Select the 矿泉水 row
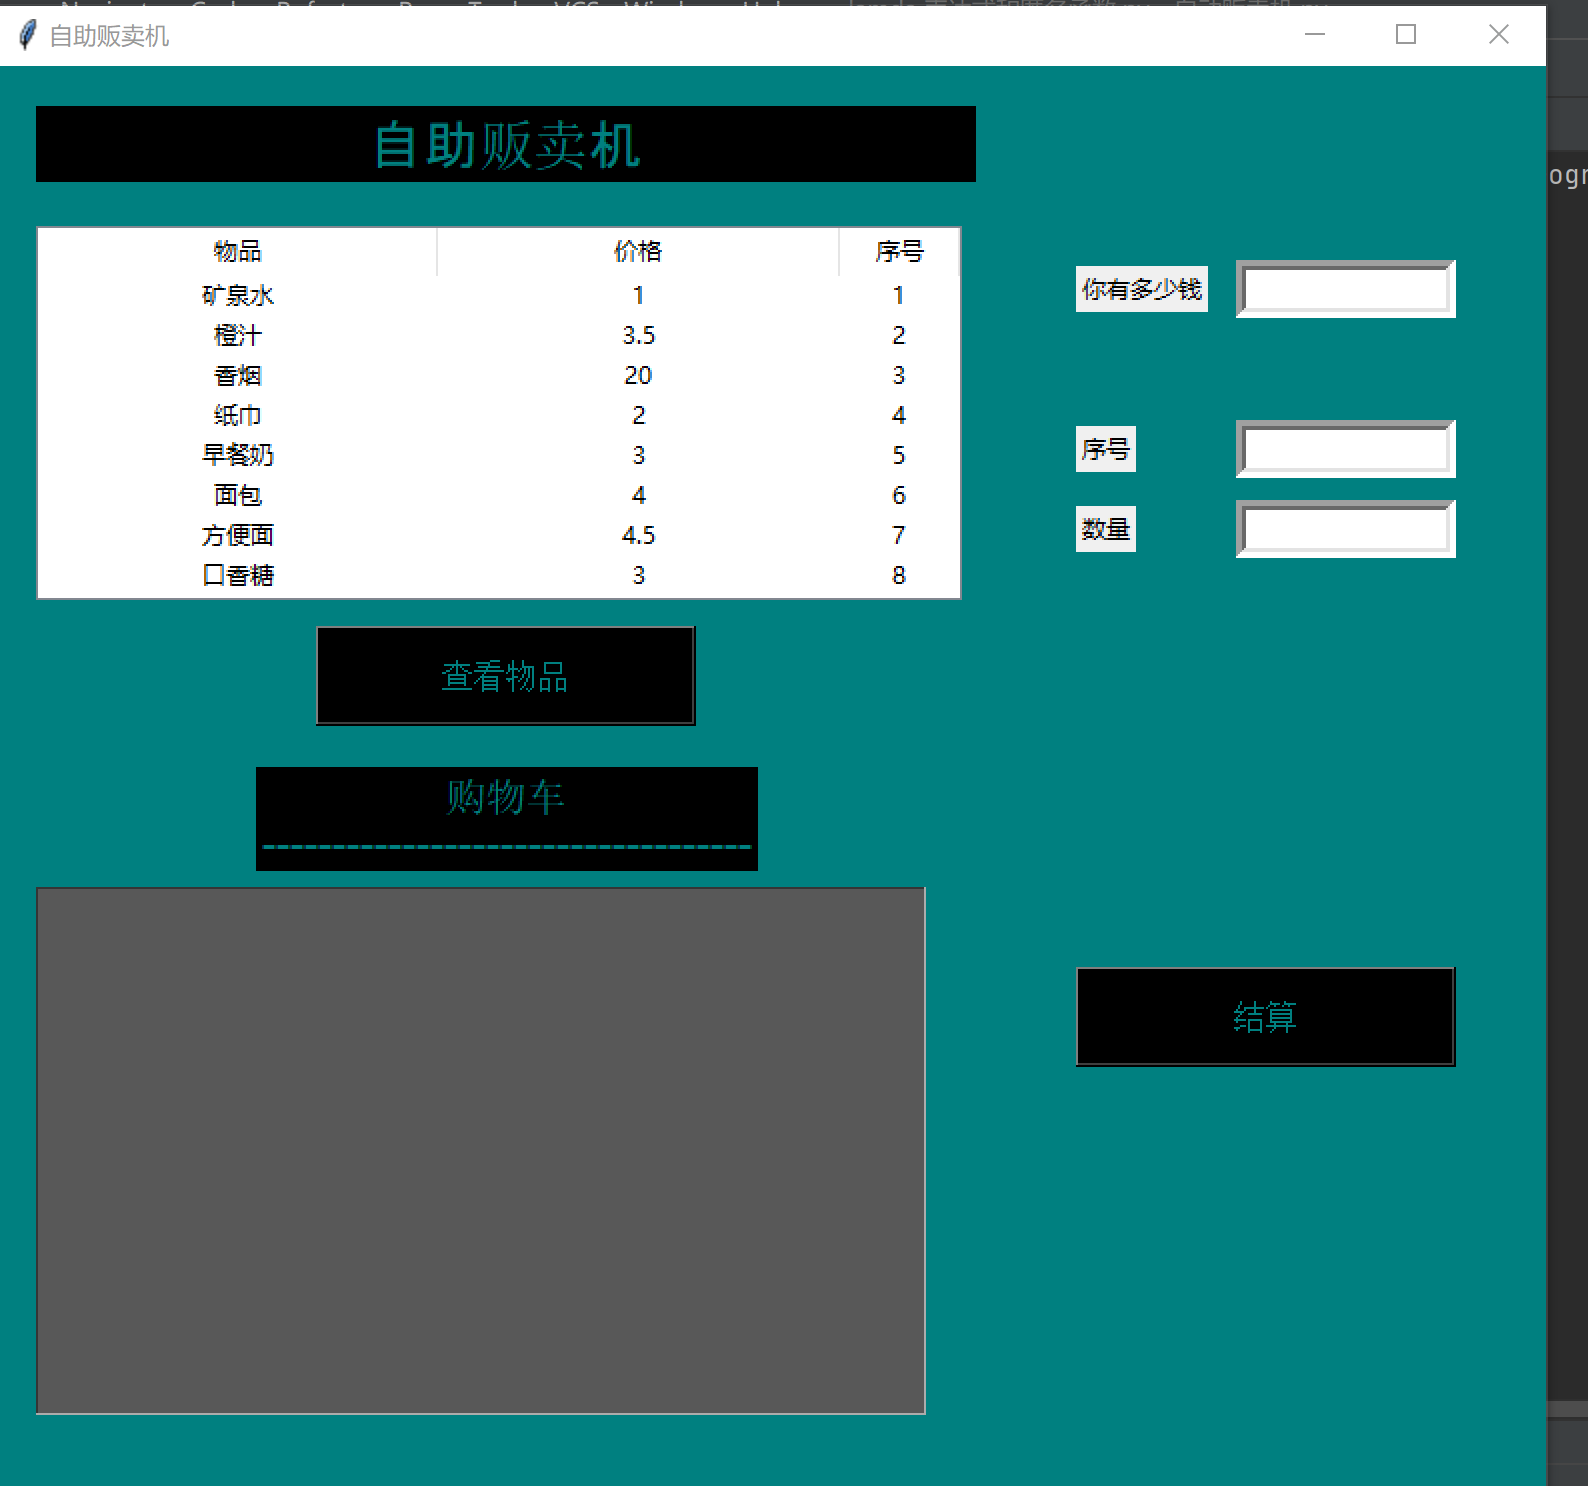Image resolution: width=1588 pixels, height=1486 pixels. point(499,295)
